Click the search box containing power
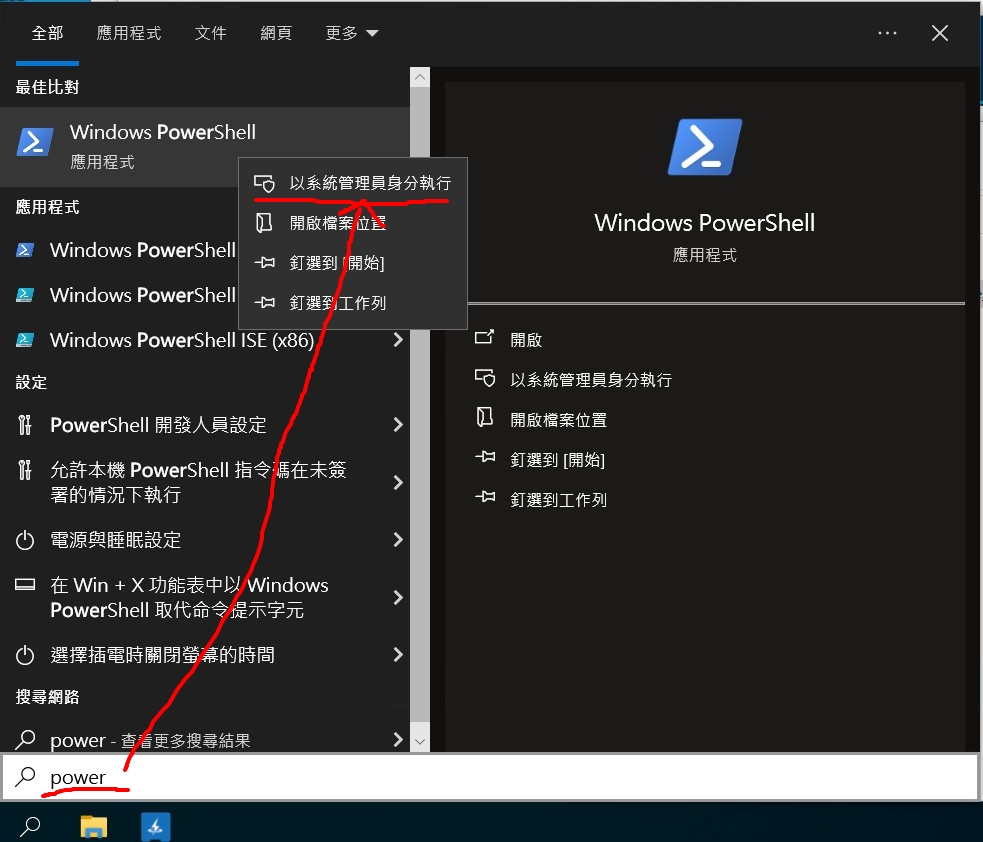This screenshot has width=983, height=842. 490,777
